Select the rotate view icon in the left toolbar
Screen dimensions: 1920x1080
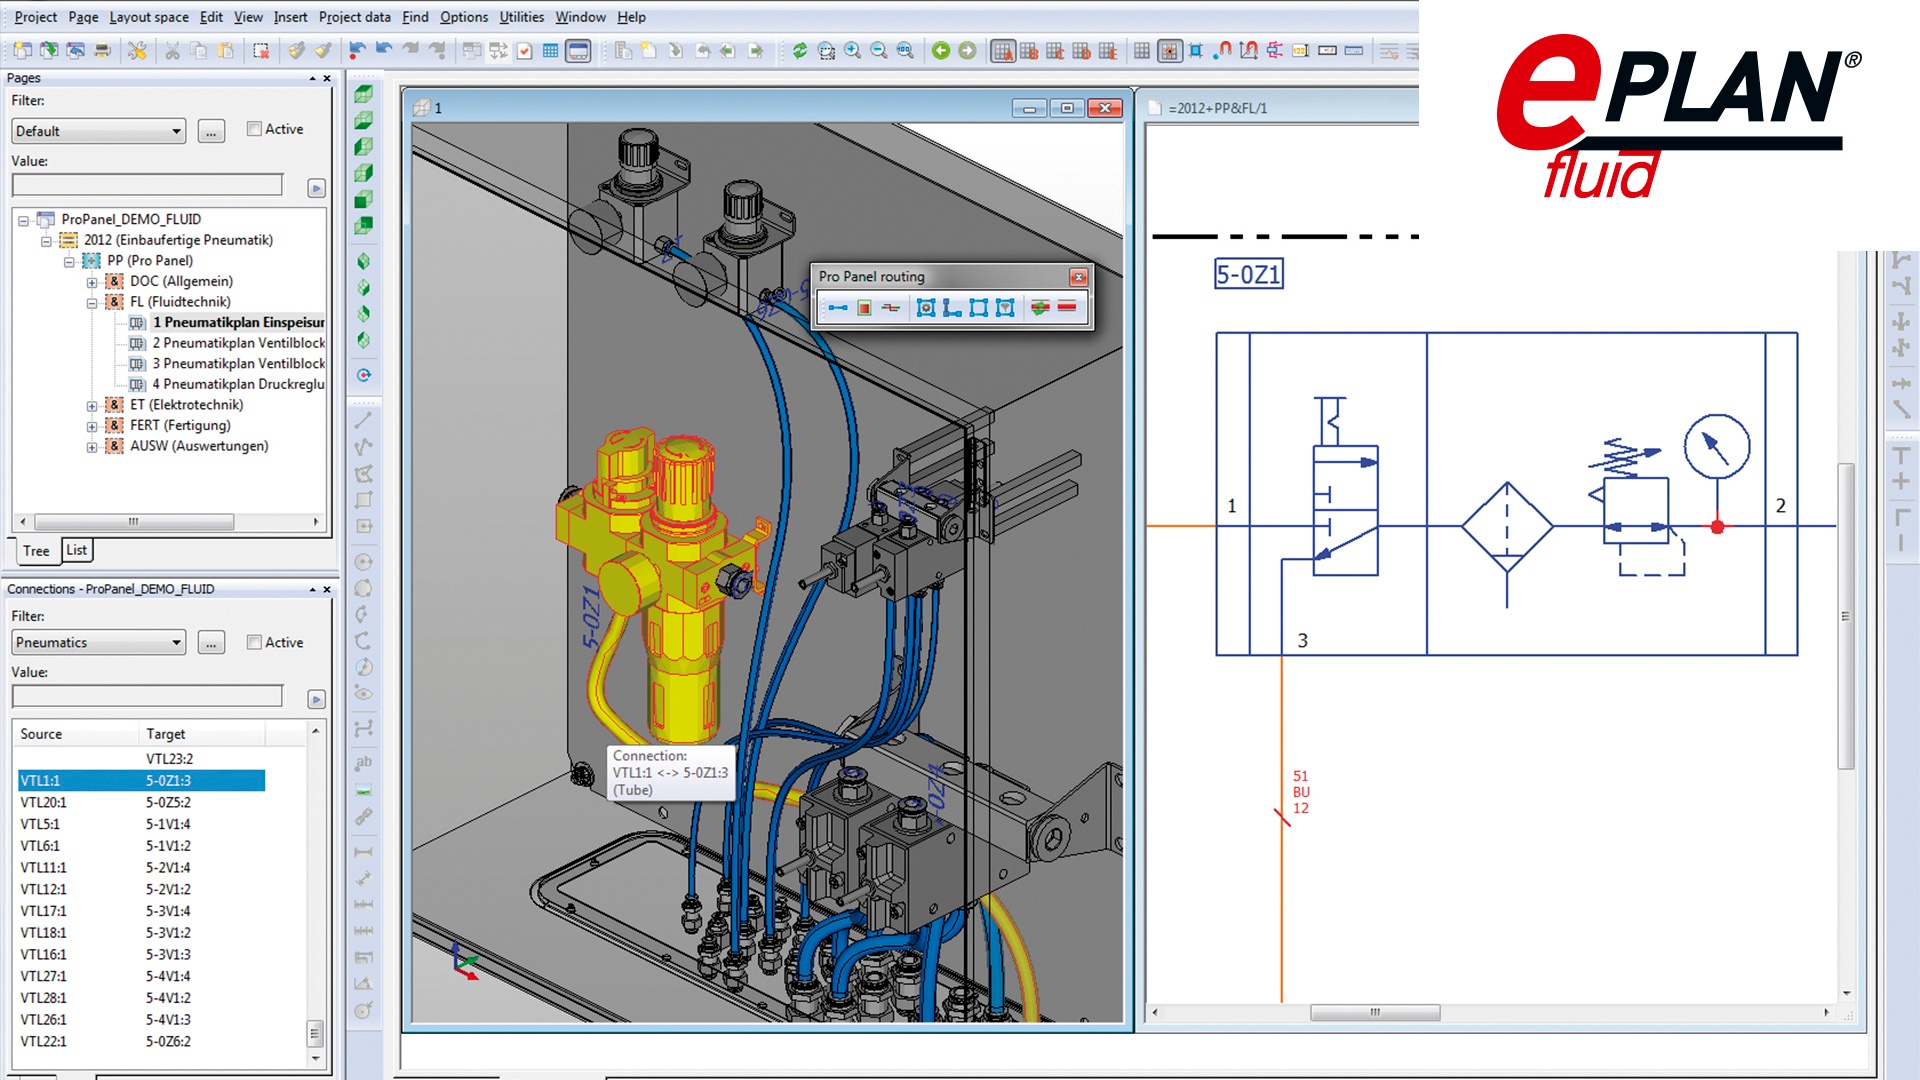point(365,375)
